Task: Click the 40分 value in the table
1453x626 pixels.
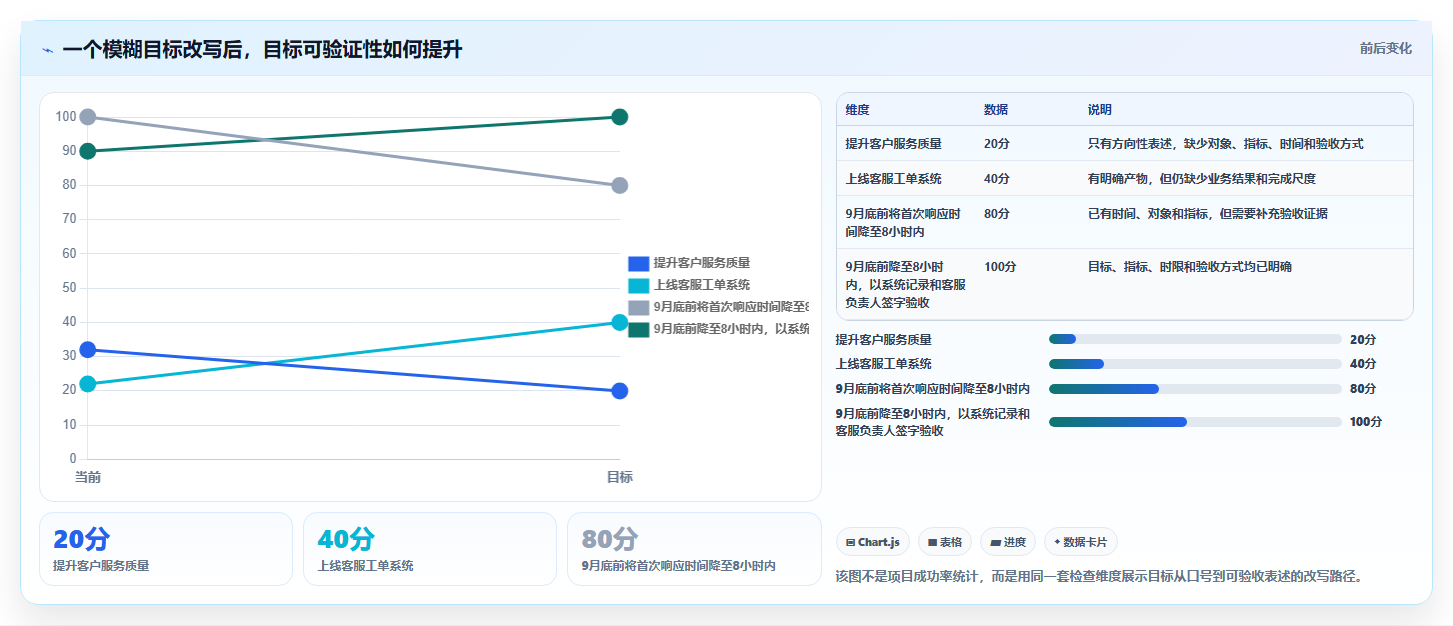Action: tap(996, 179)
